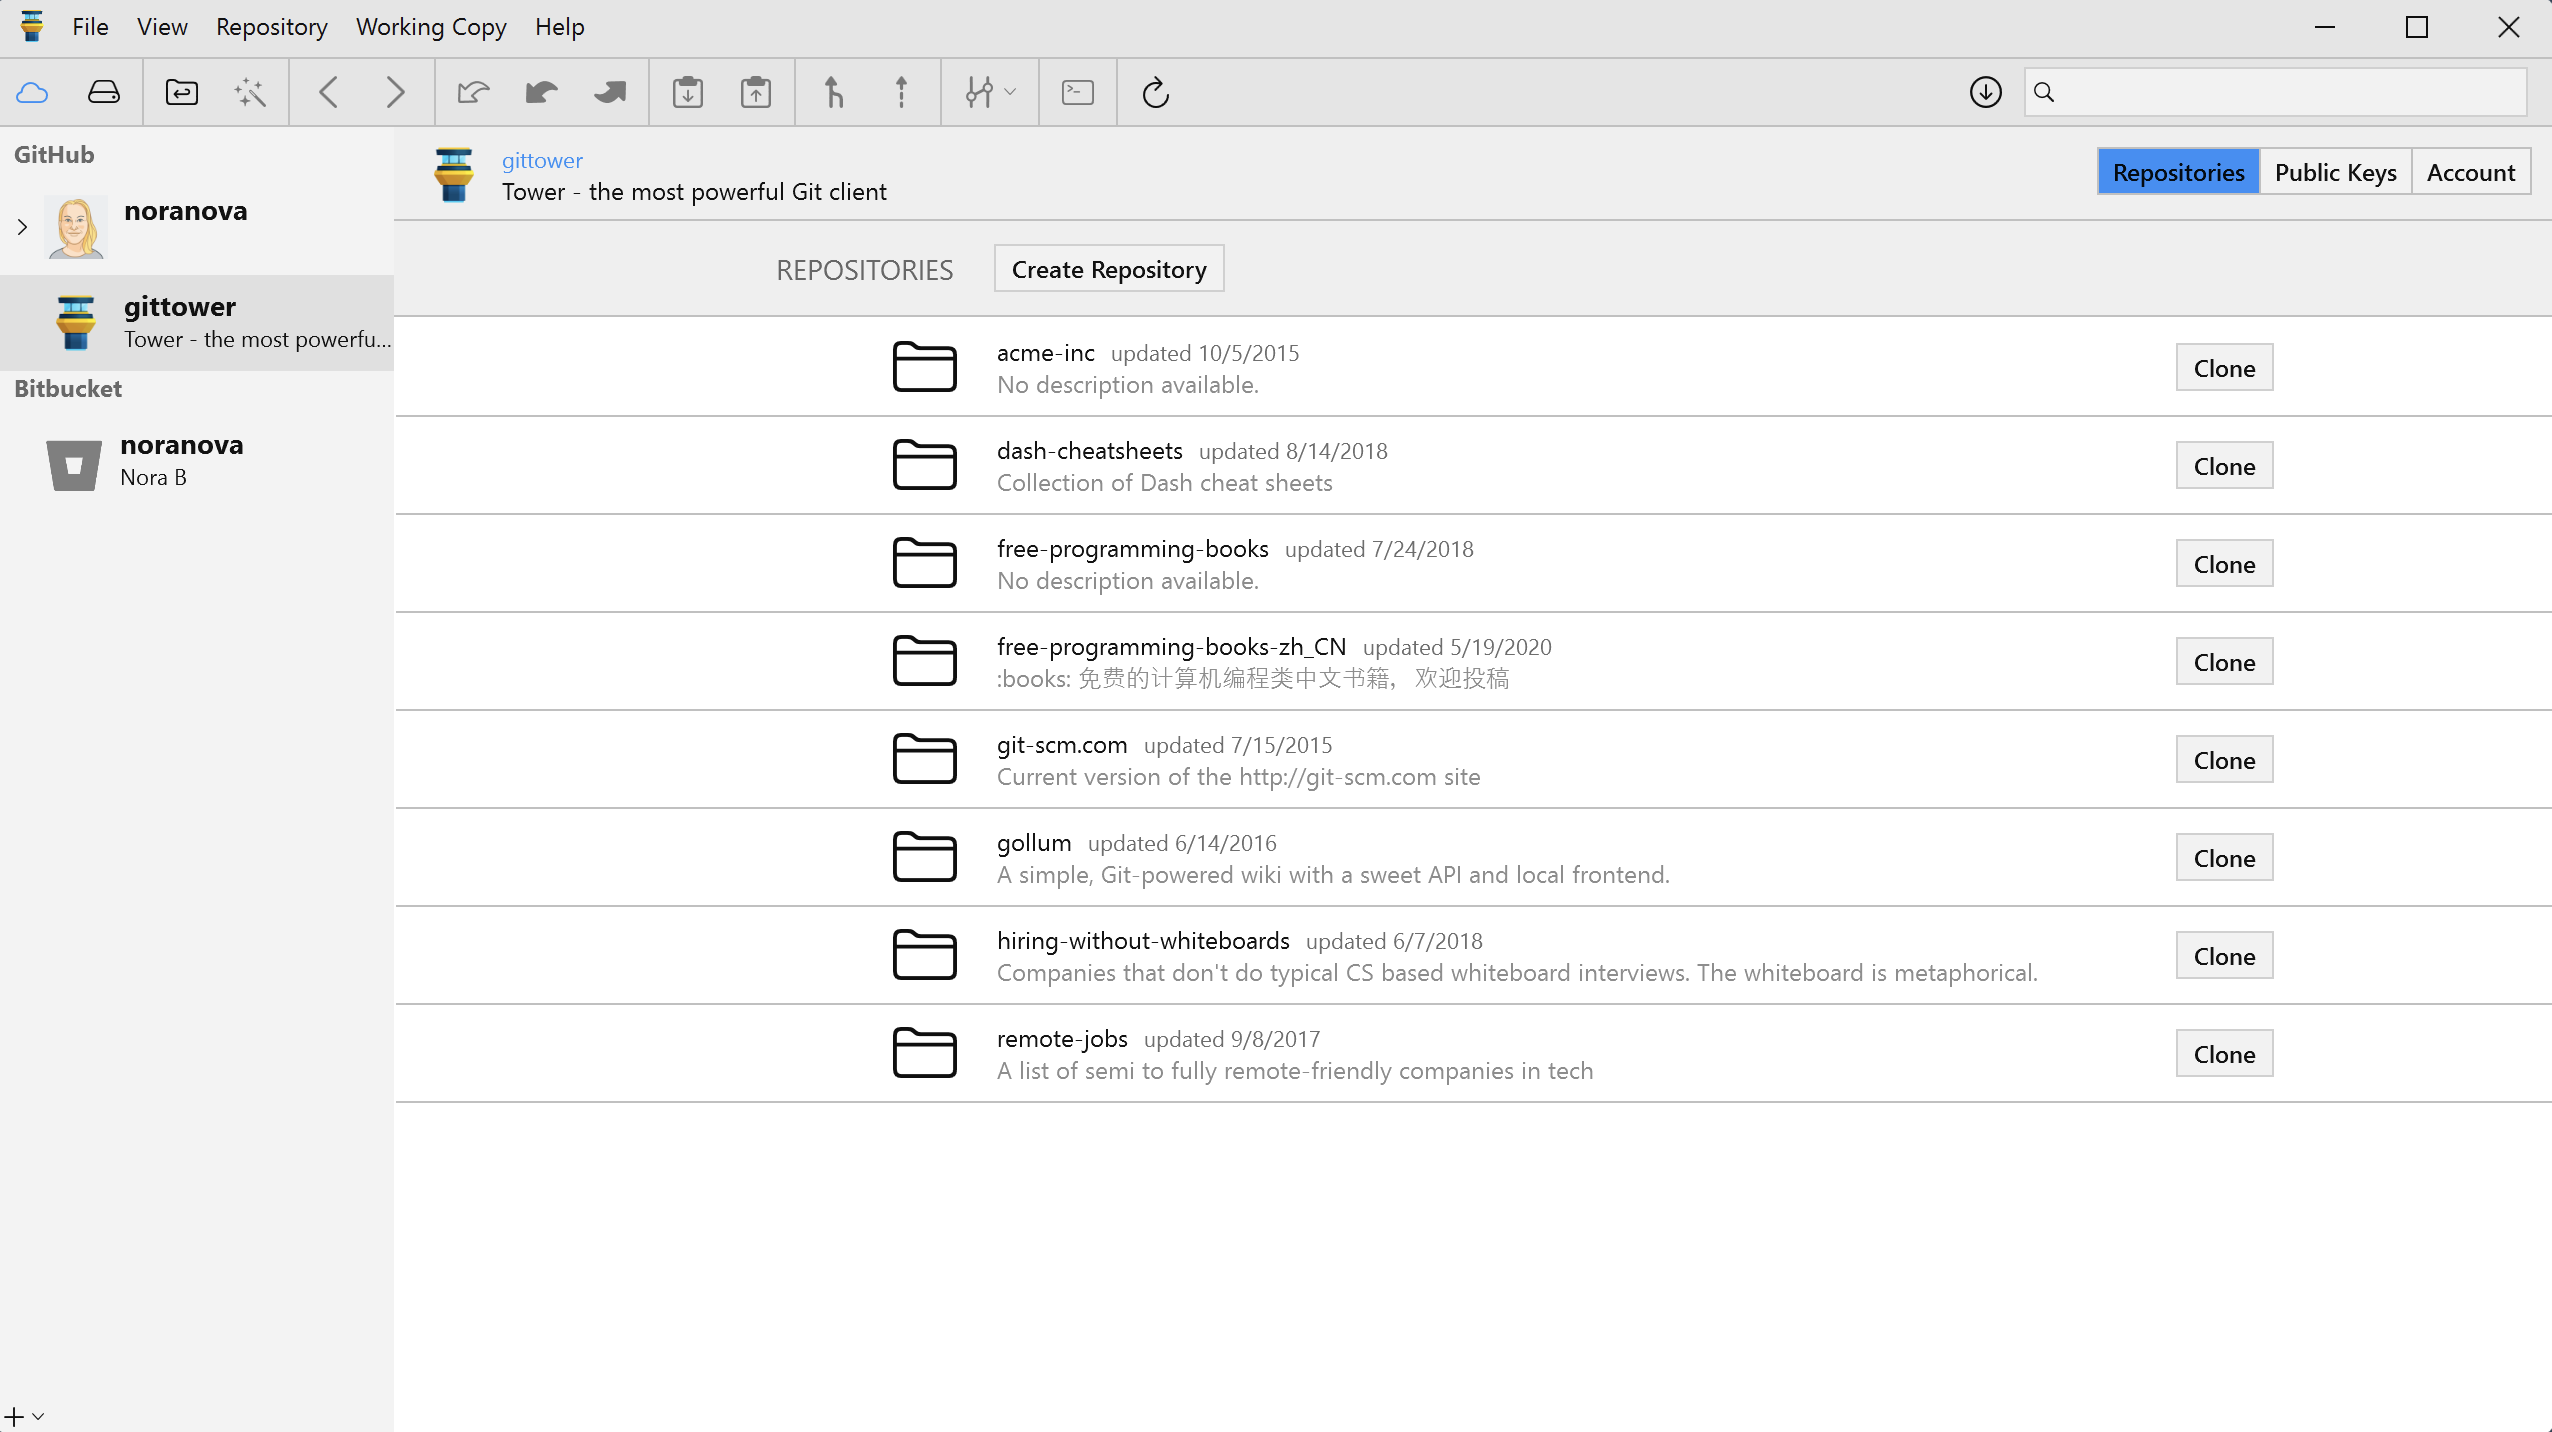Click the Merge toolbar icon
The height and width of the screenshot is (1432, 2552).
click(833, 93)
